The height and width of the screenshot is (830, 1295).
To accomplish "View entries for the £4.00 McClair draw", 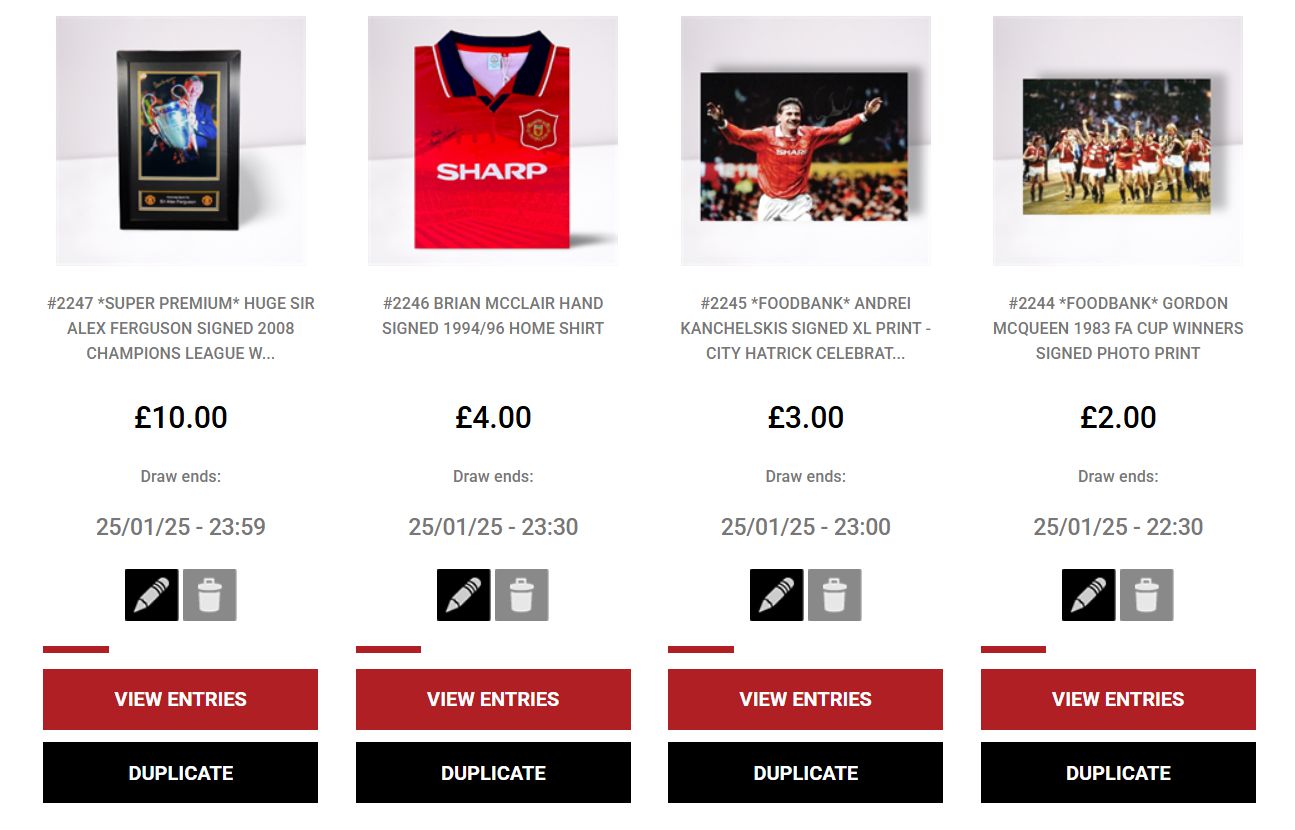I will click(493, 699).
